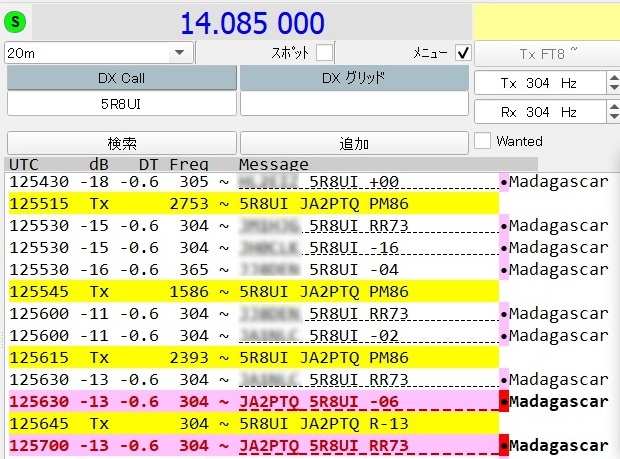620x459 pixels.
Task: Uncheck the メニュー checkbox
Action: click(462, 52)
